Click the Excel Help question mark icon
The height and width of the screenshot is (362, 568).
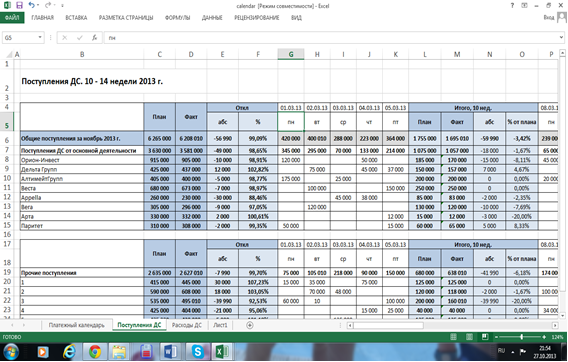[512, 5]
